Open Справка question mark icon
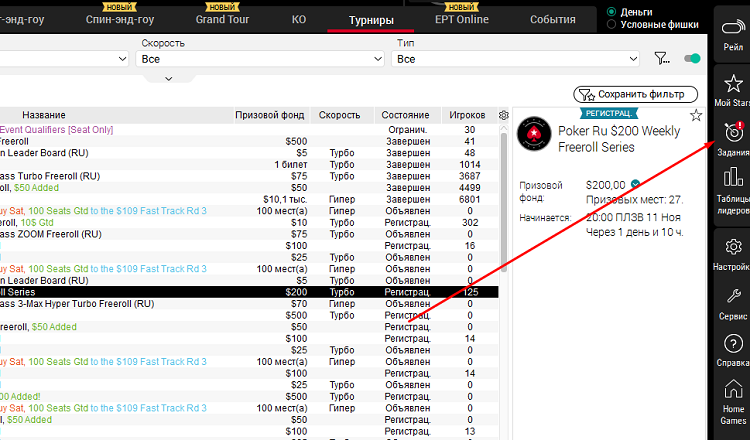This screenshot has width=750, height=440. click(x=732, y=350)
